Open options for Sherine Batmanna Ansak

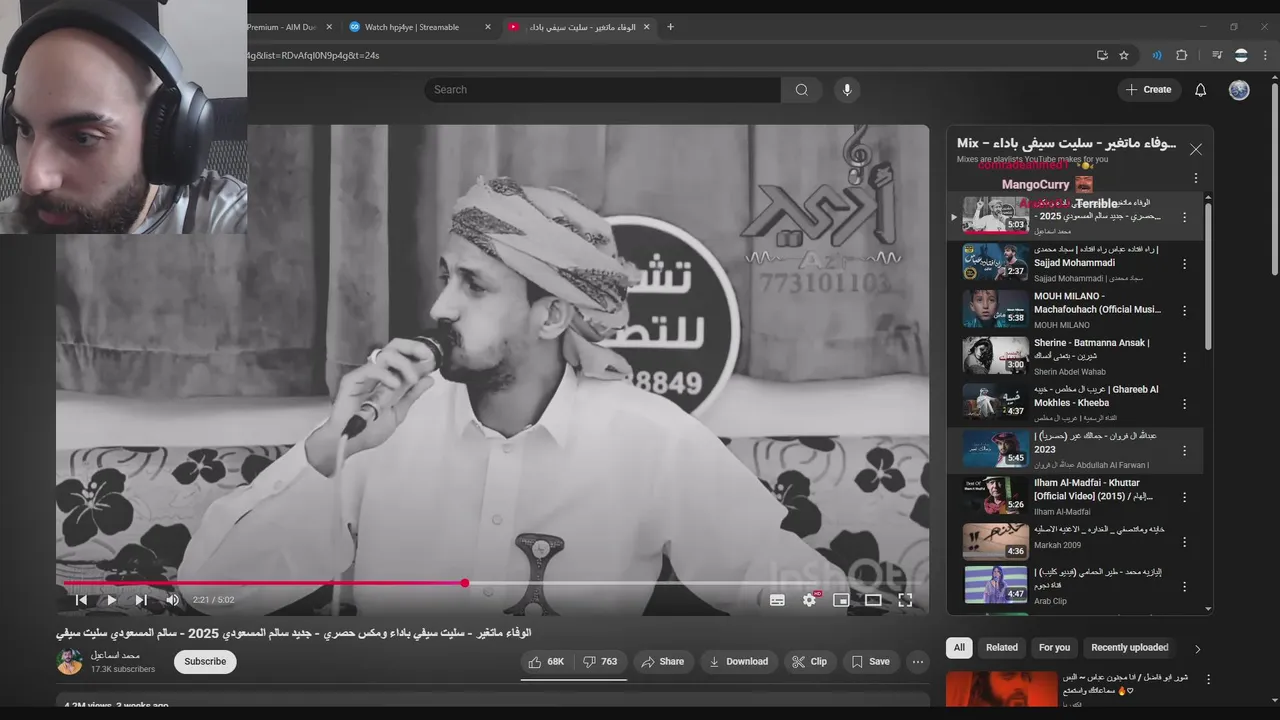(1185, 357)
